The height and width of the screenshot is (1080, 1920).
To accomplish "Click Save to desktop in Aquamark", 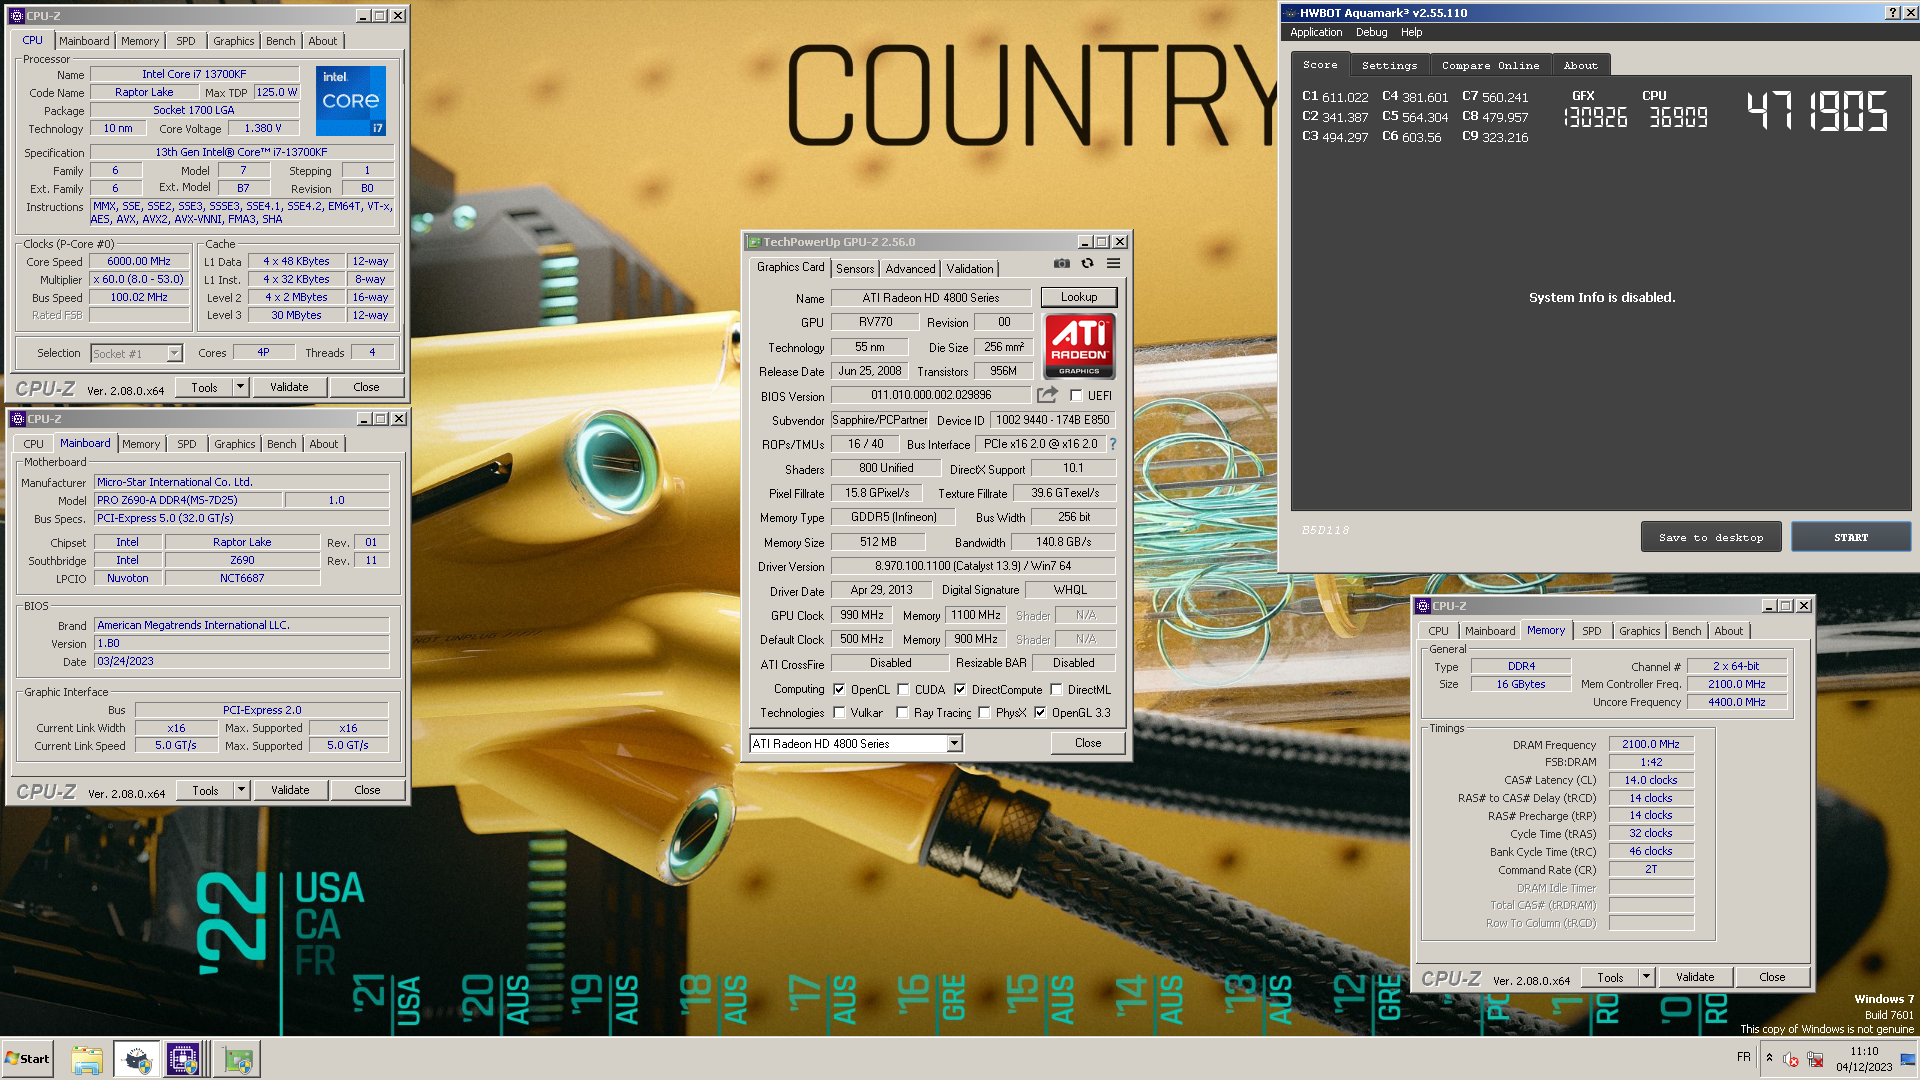I will click(1711, 537).
